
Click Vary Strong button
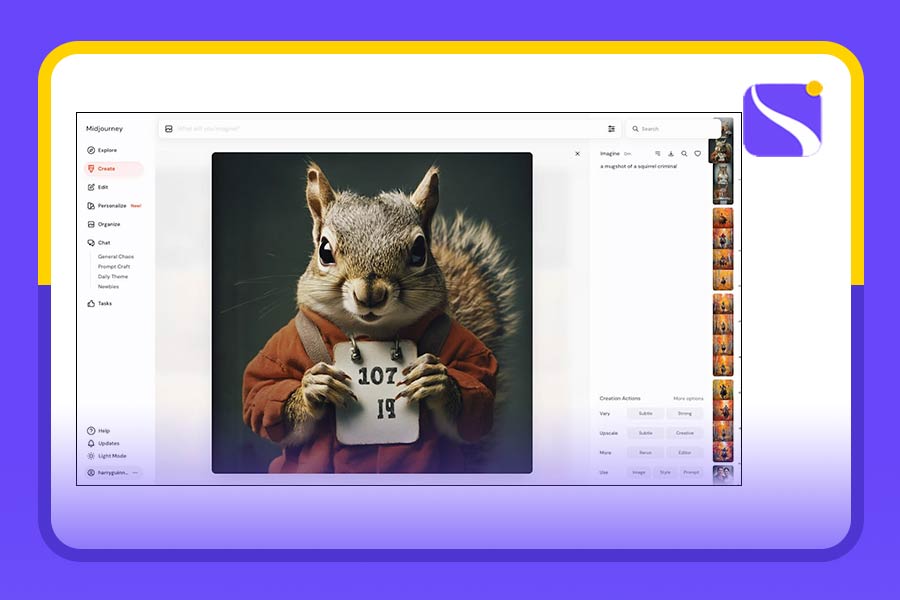(684, 414)
